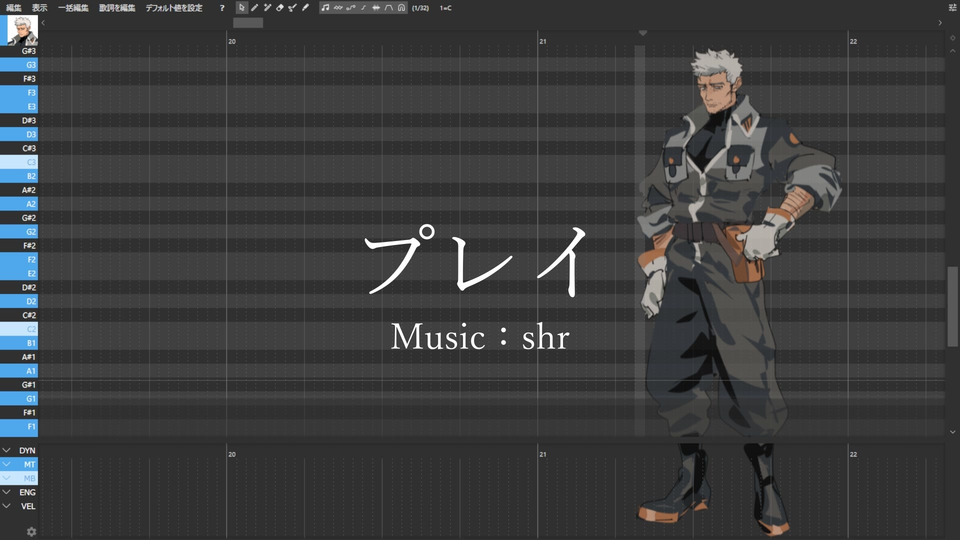The image size is (960, 540).
Task: Open help with the question mark
Action: point(222,8)
